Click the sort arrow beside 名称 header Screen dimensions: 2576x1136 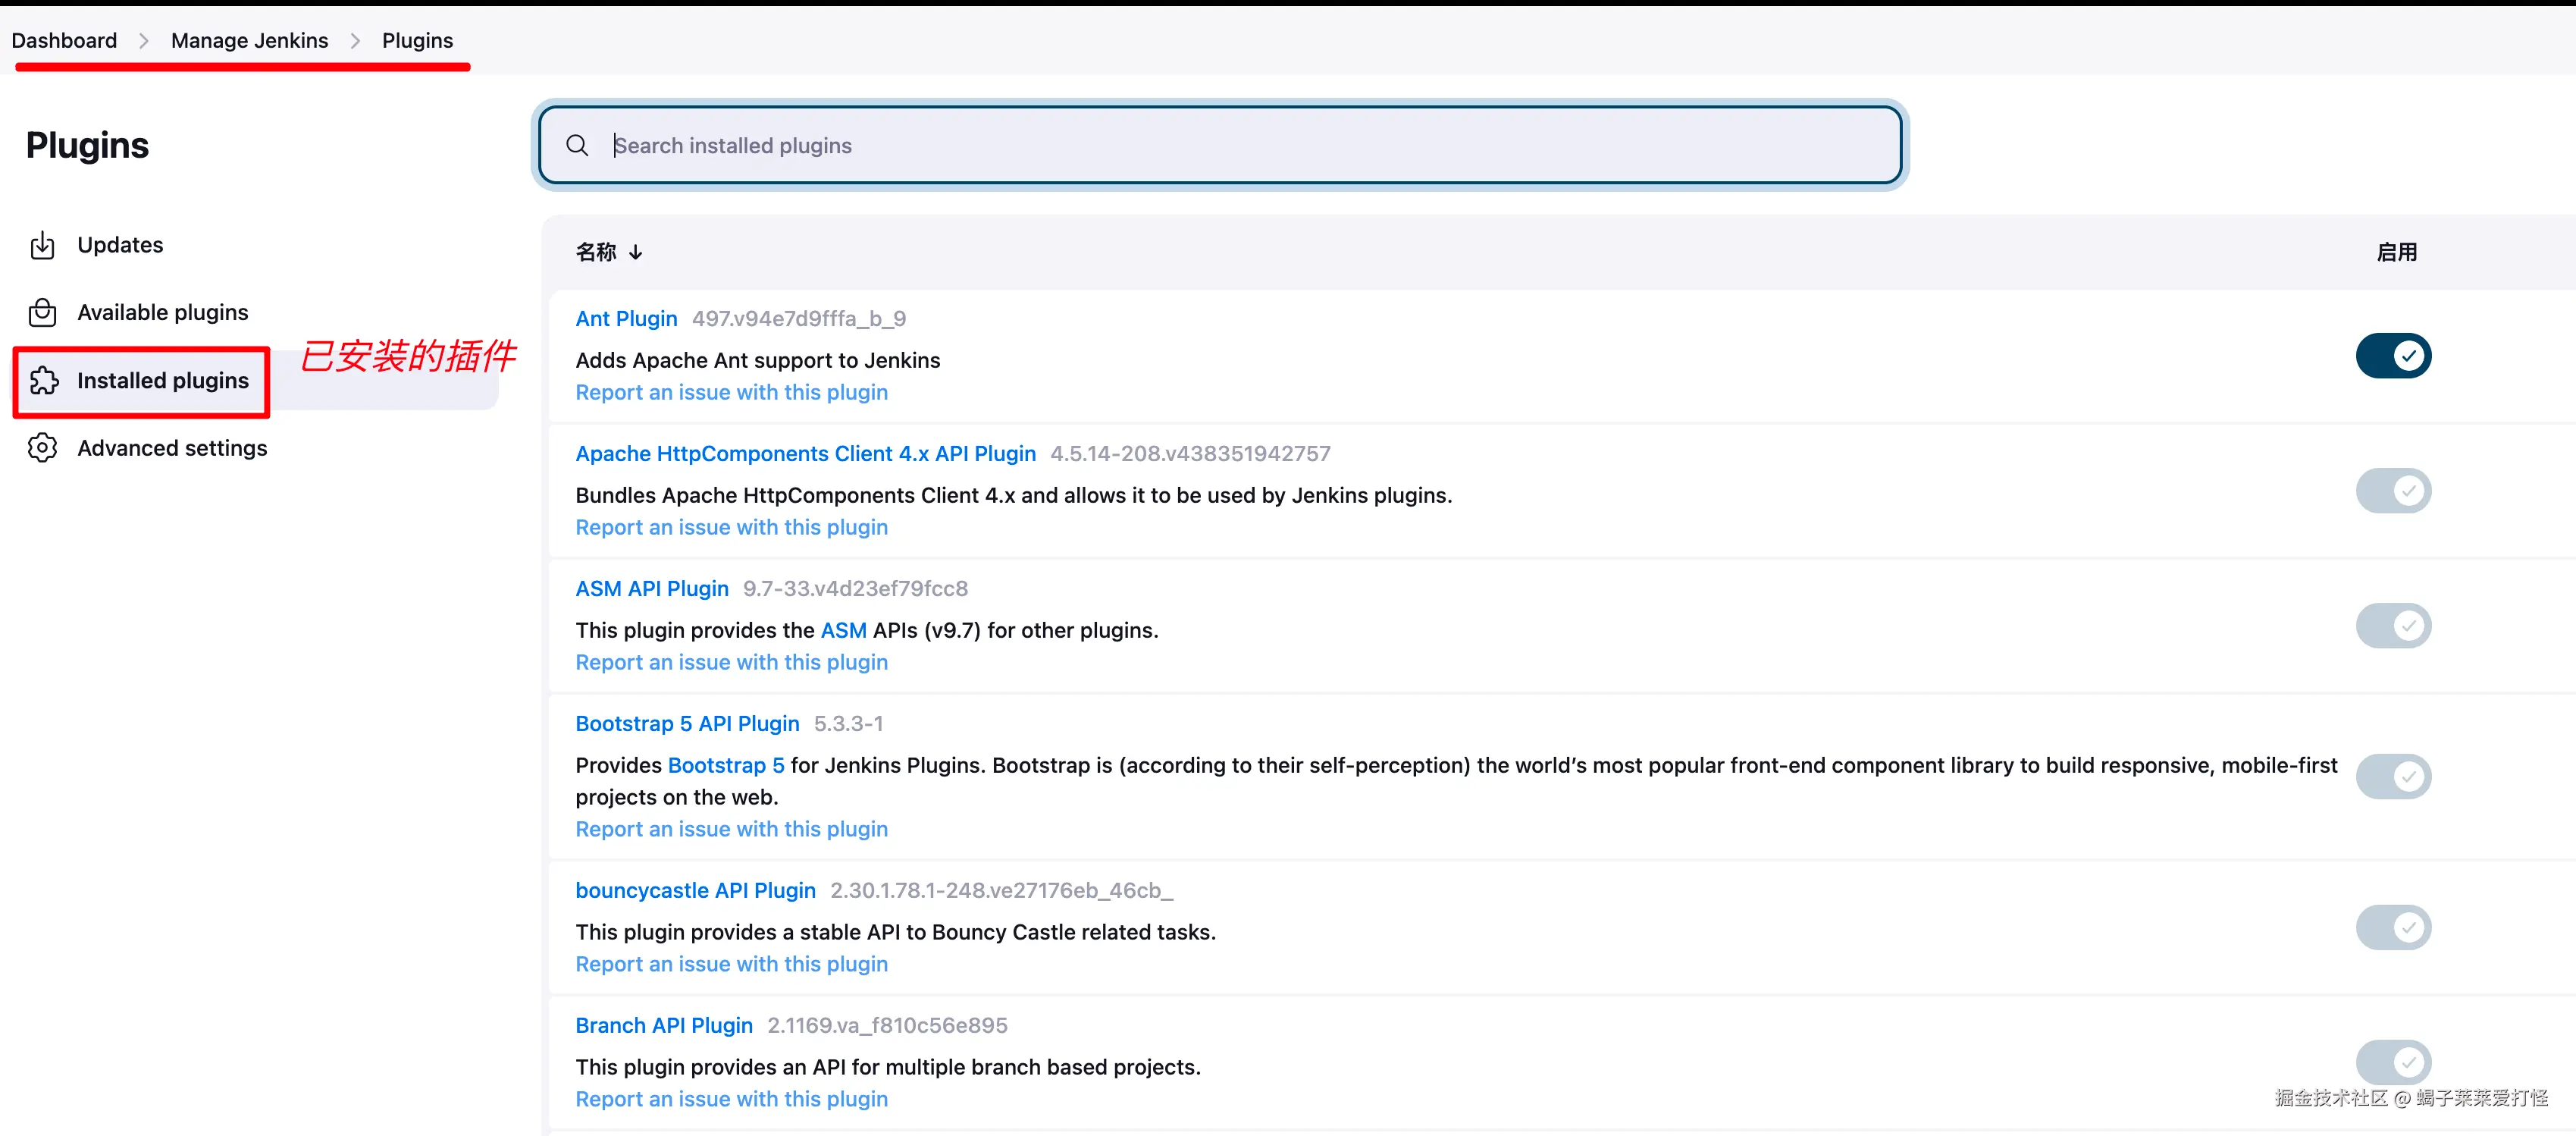[x=636, y=253]
